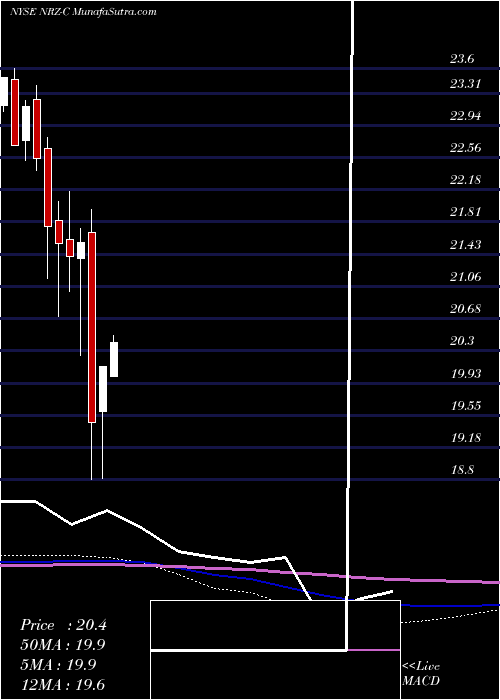This screenshot has height=700, width=500.
Task: Click the NYSE NRZ-C MunafaSutra.com title
Action: (83, 12)
